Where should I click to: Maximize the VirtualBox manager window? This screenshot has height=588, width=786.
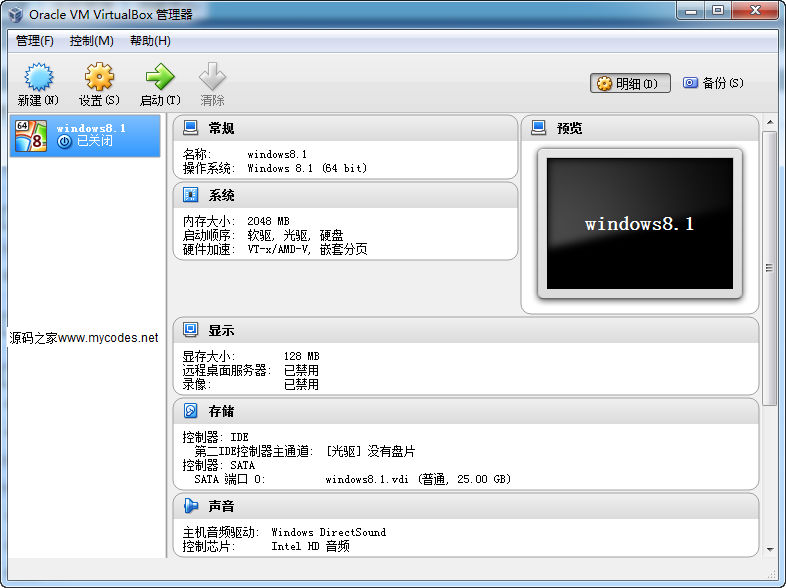coord(718,11)
